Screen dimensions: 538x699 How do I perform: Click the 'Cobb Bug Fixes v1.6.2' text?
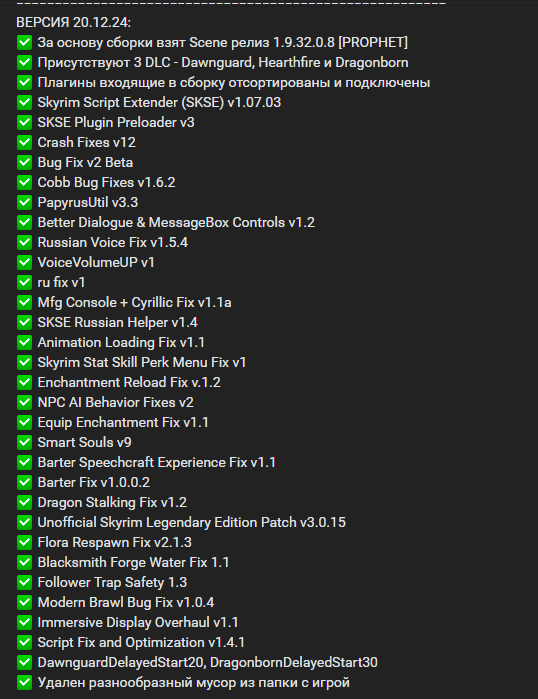(x=107, y=182)
